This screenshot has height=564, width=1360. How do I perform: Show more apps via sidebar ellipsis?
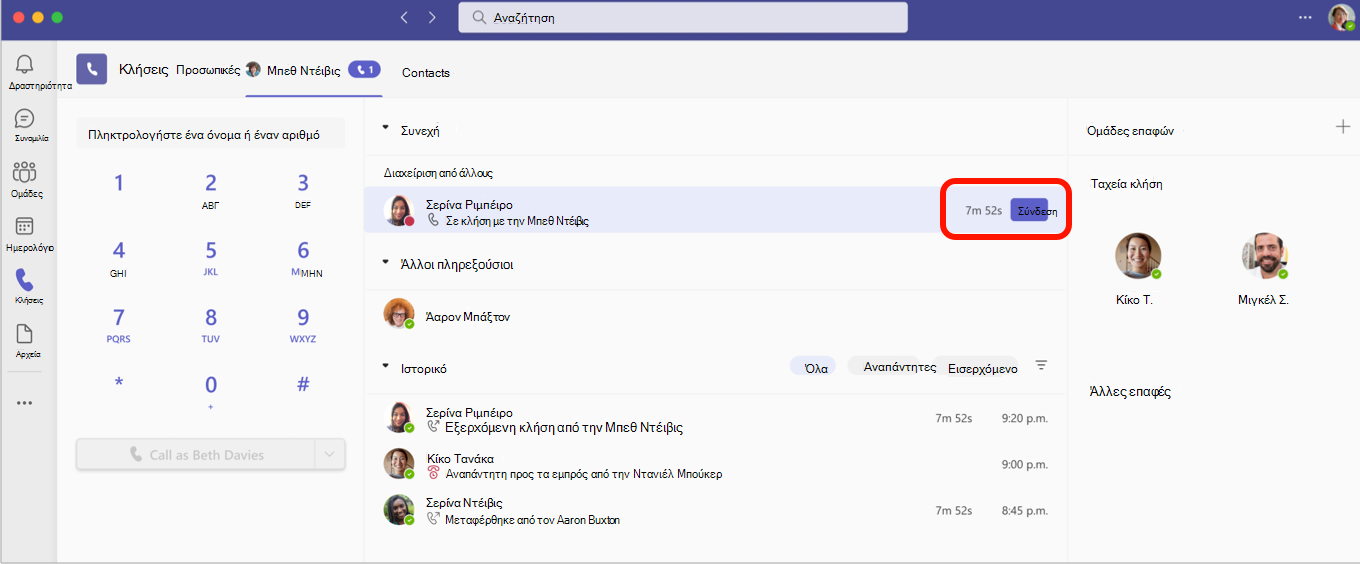(x=25, y=403)
